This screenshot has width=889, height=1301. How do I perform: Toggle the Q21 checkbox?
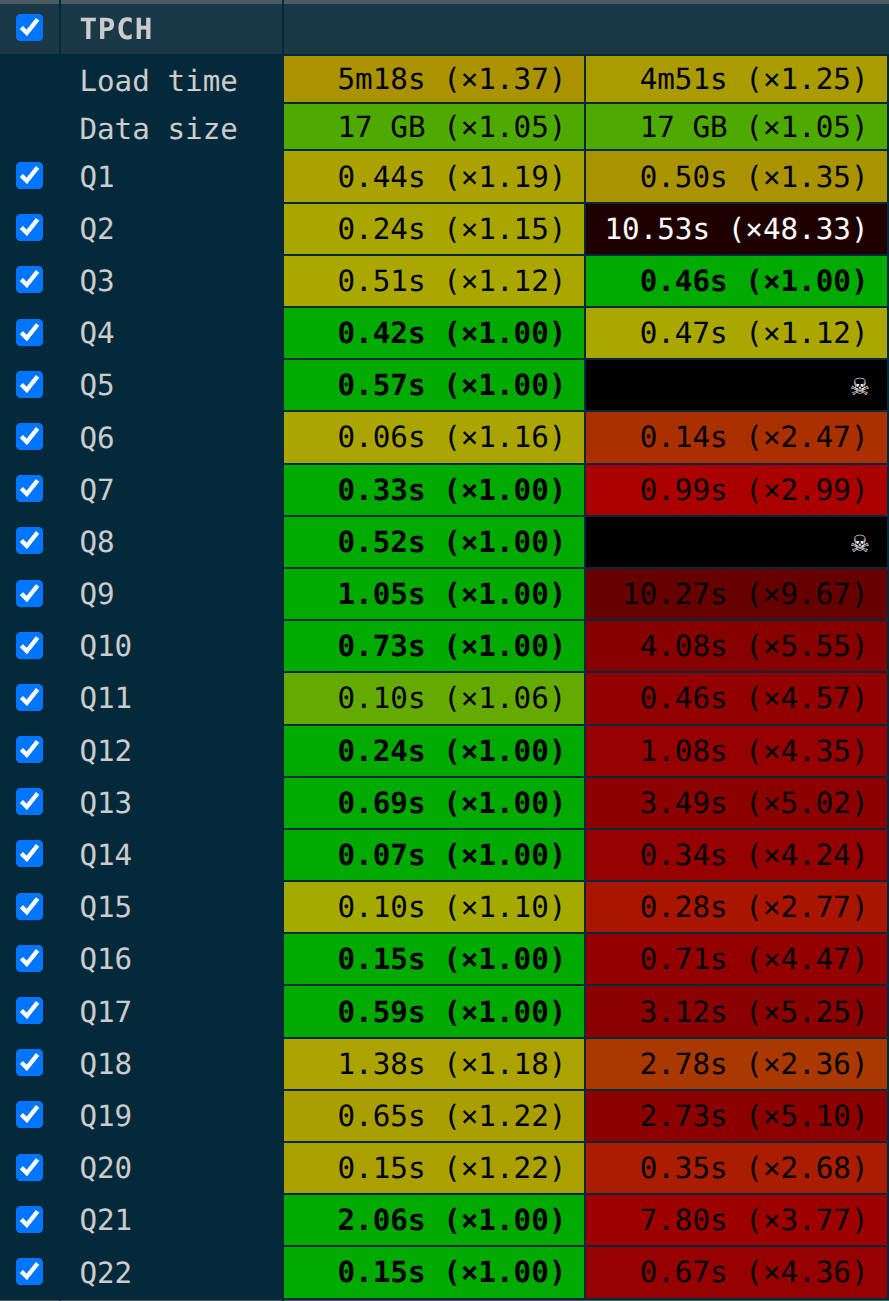point(30,1219)
